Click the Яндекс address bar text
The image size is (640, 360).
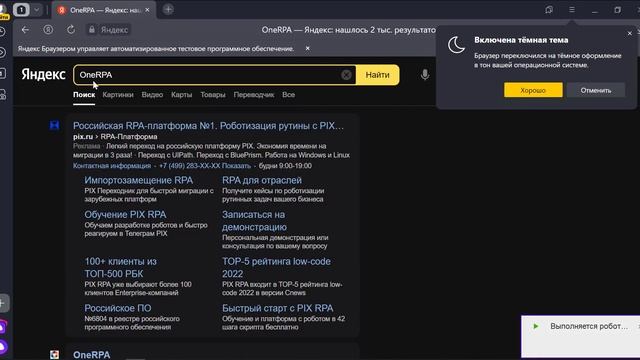pyautogui.click(x=114, y=30)
